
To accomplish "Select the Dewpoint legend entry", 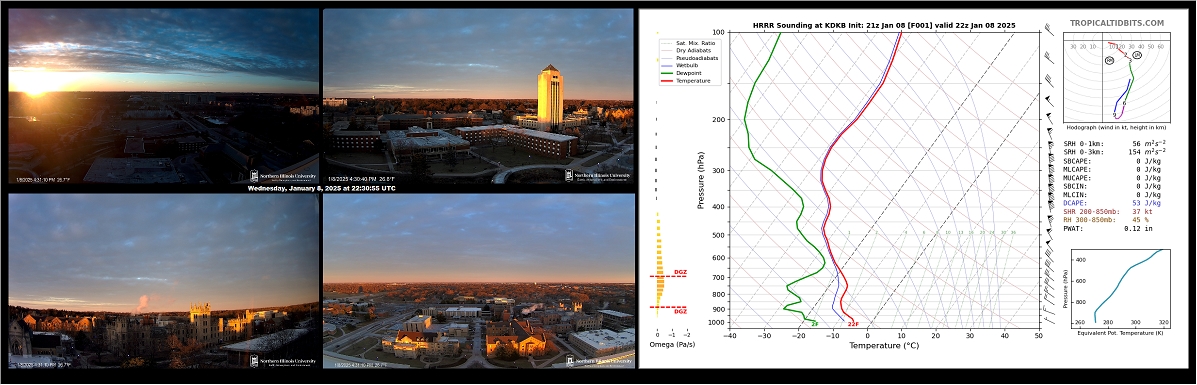I will point(682,73).
